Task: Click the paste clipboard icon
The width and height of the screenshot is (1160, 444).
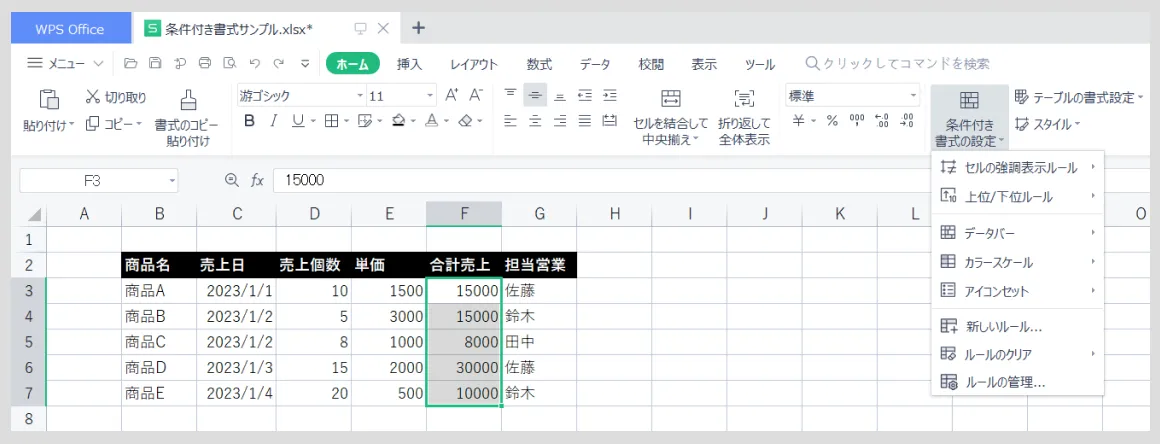Action: click(49, 99)
